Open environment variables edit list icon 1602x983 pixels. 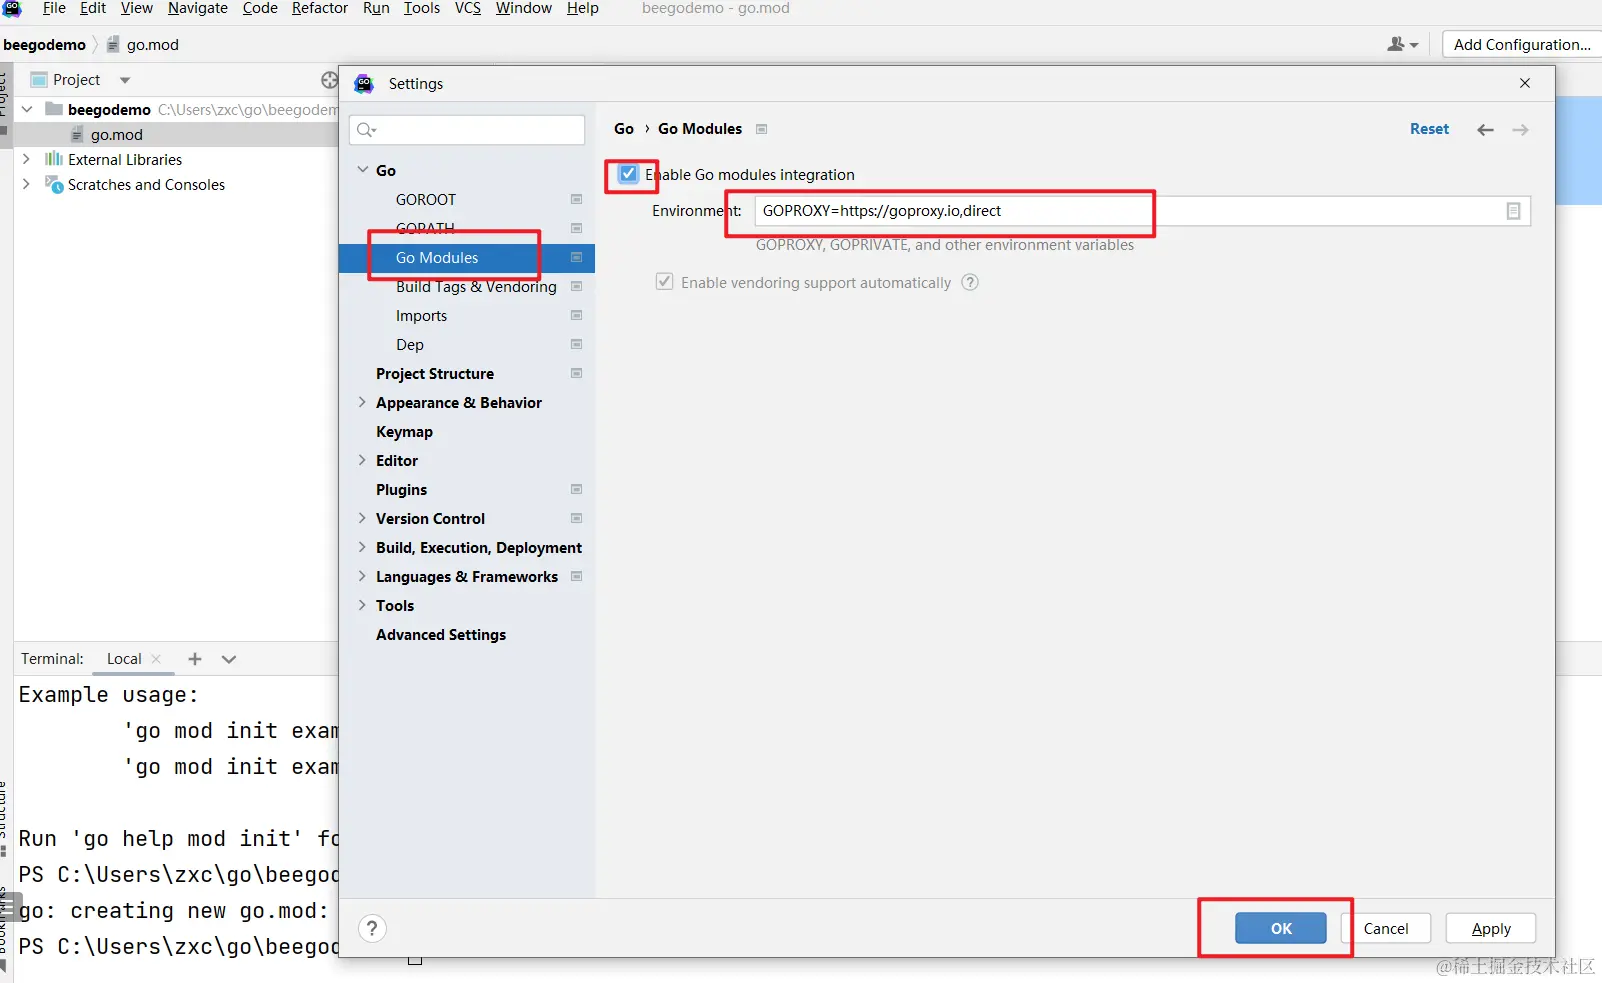[x=1514, y=211]
